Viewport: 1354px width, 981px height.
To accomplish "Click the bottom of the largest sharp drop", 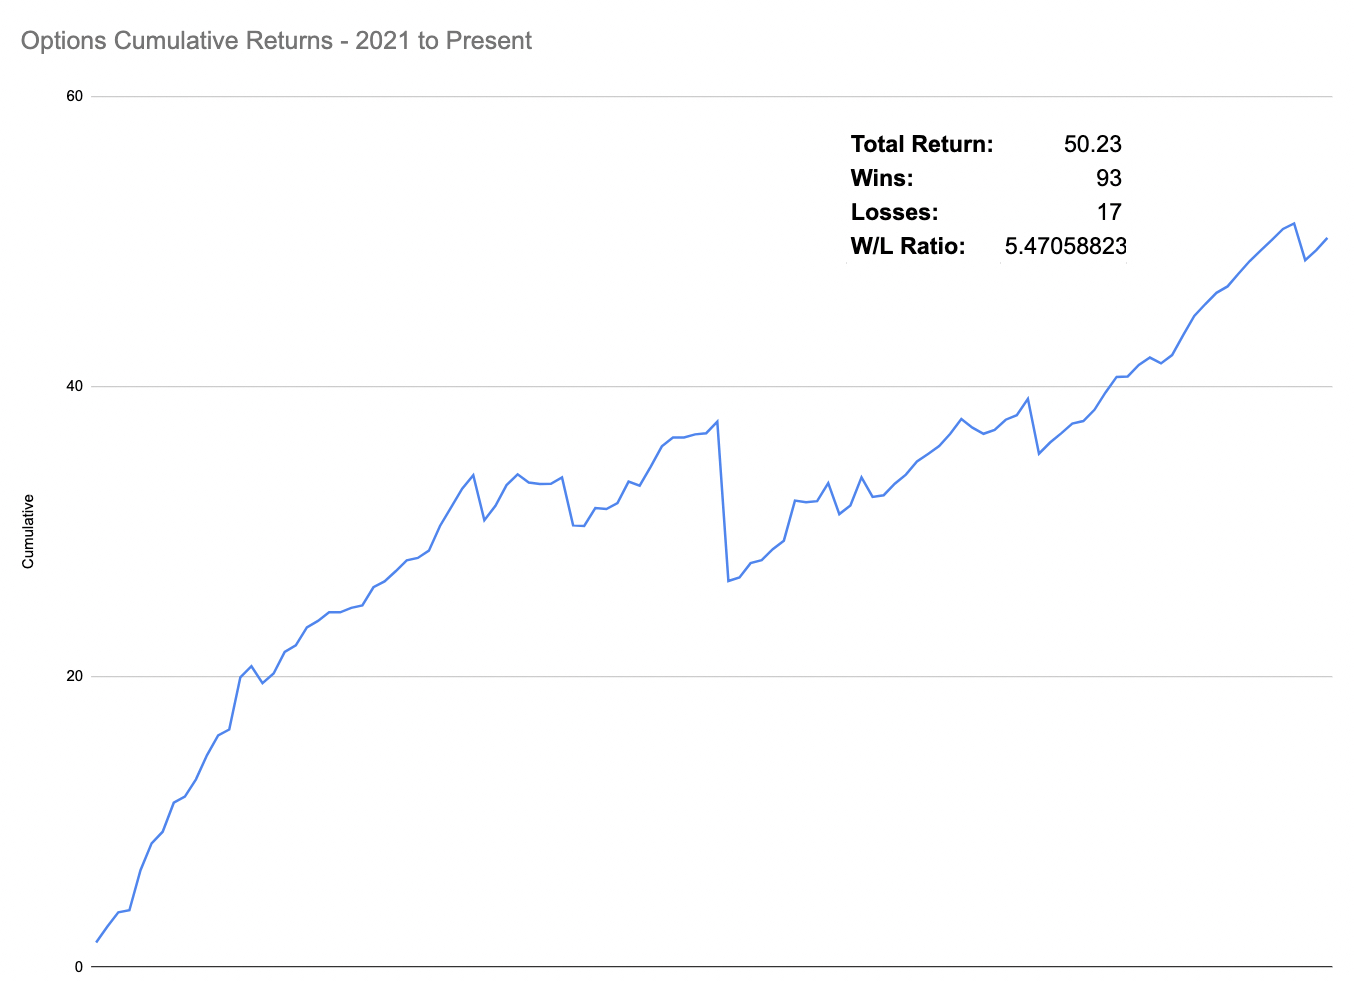I will click(x=728, y=580).
